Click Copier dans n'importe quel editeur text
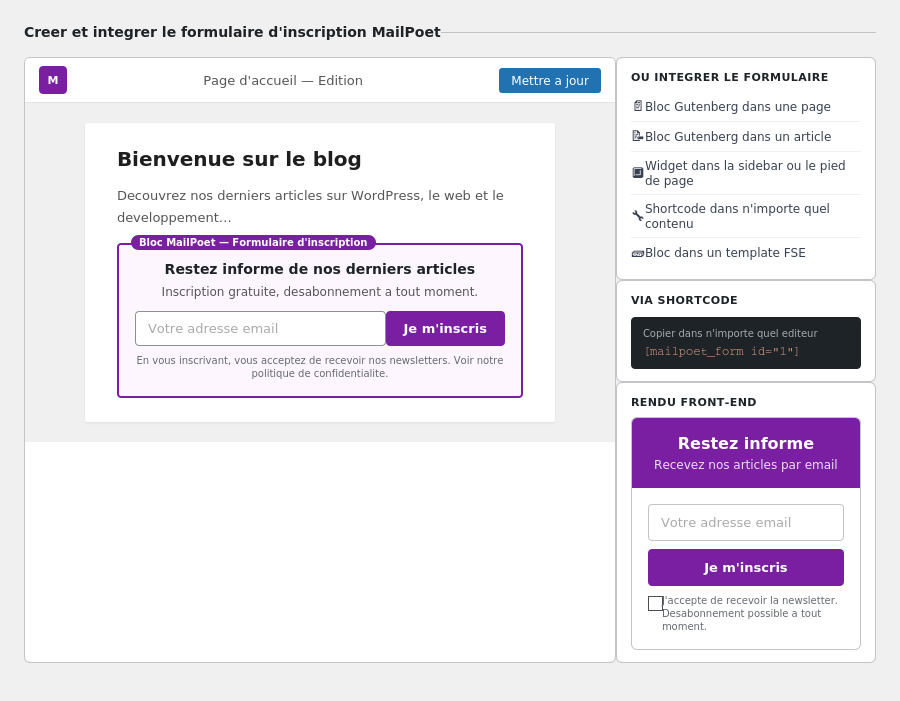 tap(730, 333)
